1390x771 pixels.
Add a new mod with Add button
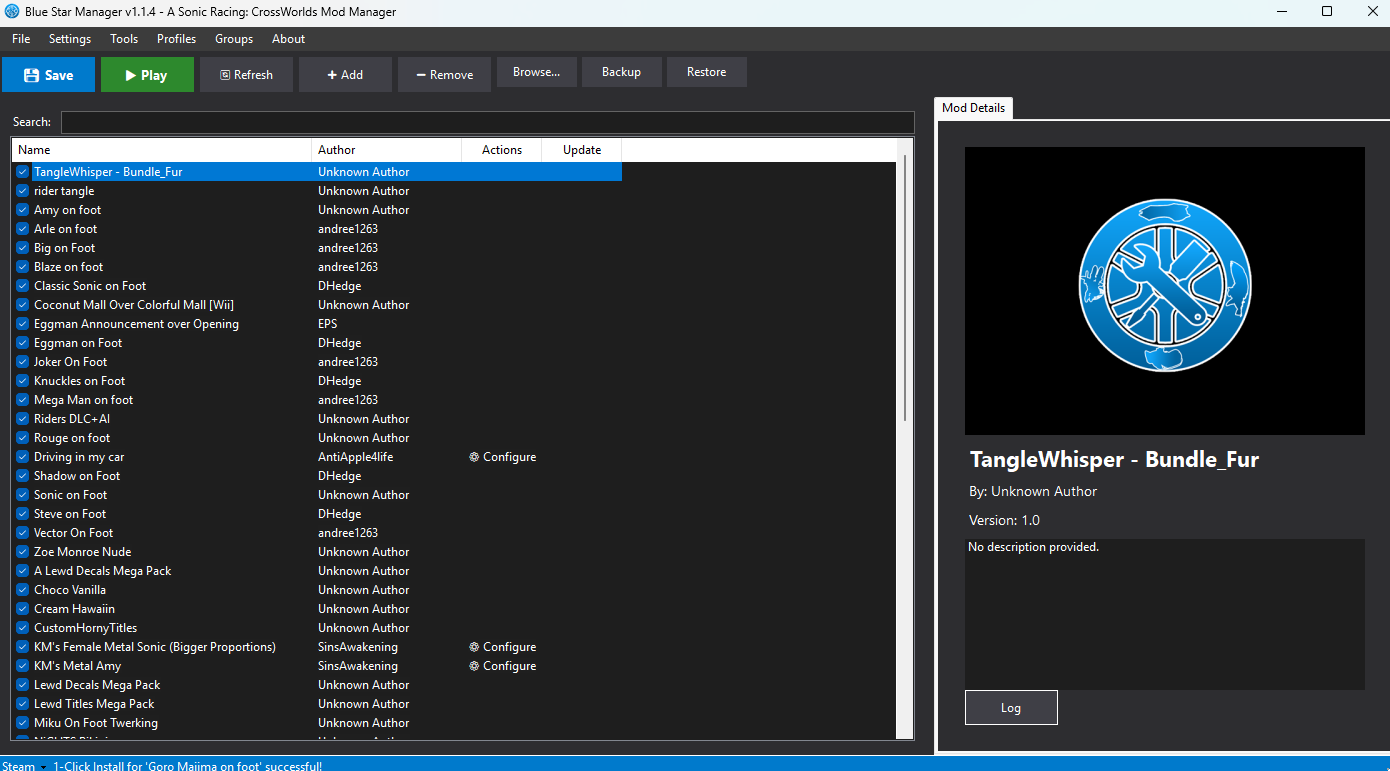pyautogui.click(x=345, y=75)
